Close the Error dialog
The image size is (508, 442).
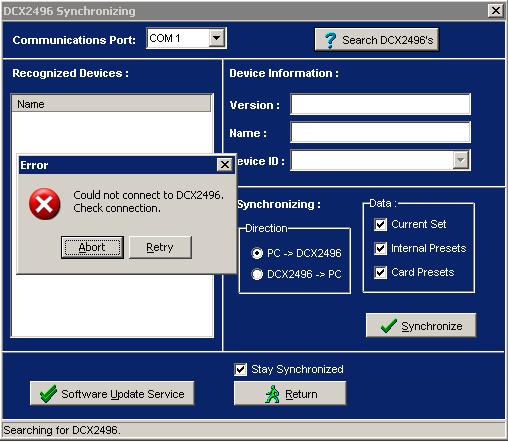(x=225, y=164)
